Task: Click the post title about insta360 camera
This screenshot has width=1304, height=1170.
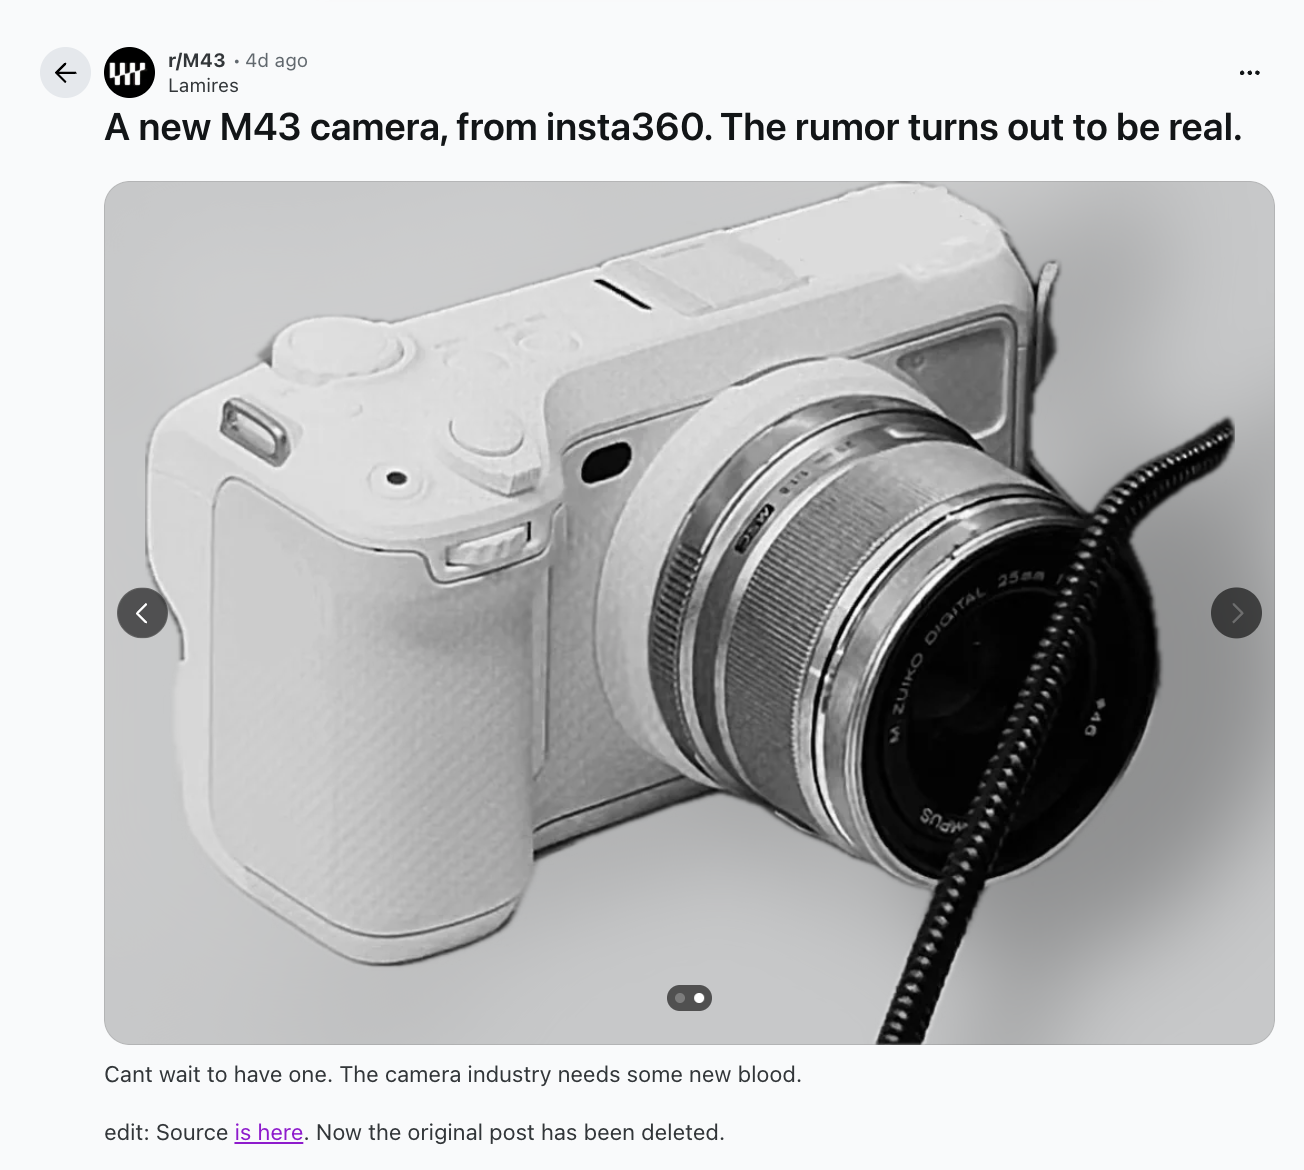Action: pos(673,128)
